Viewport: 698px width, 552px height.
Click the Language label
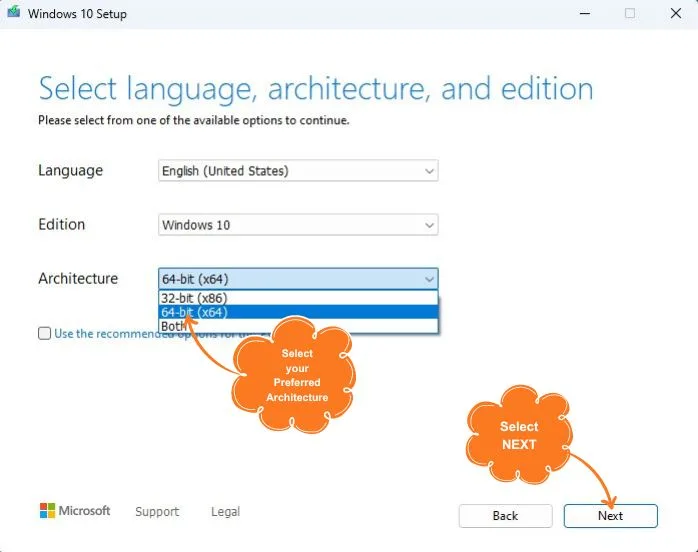[70, 171]
